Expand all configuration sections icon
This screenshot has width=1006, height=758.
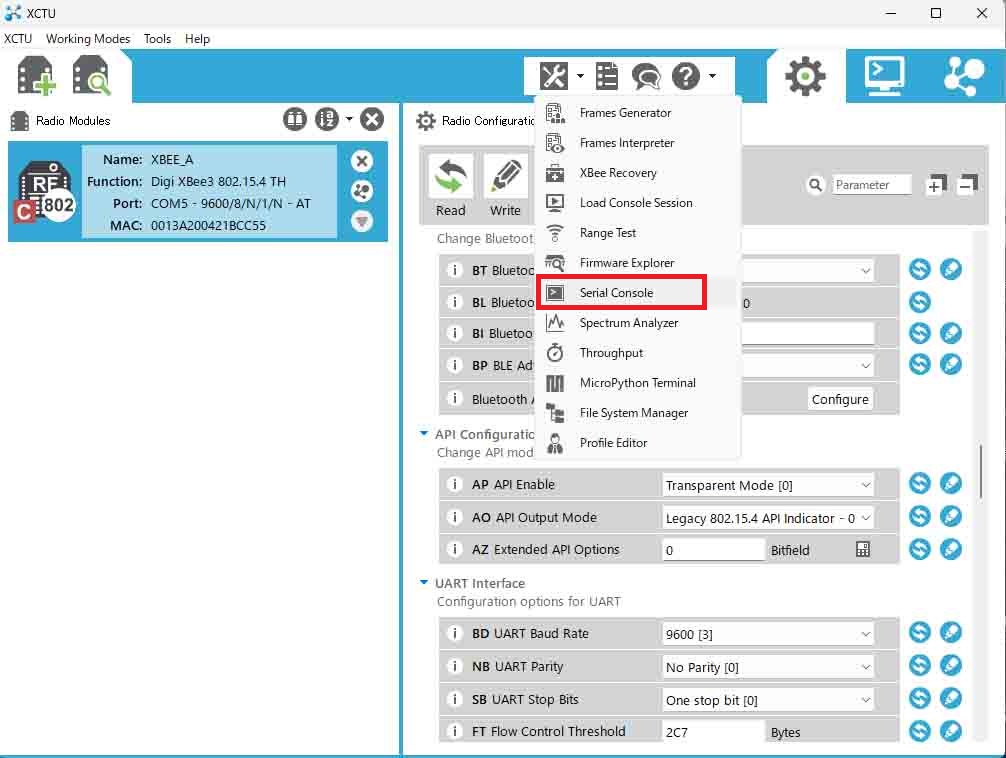tap(936, 185)
